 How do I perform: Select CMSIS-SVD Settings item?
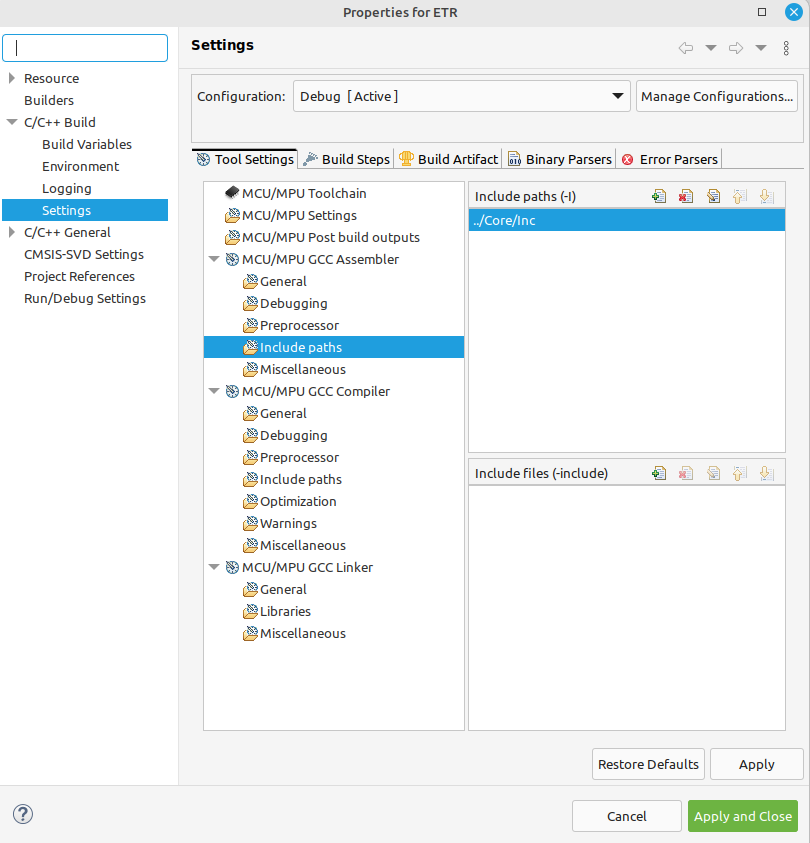(84, 254)
